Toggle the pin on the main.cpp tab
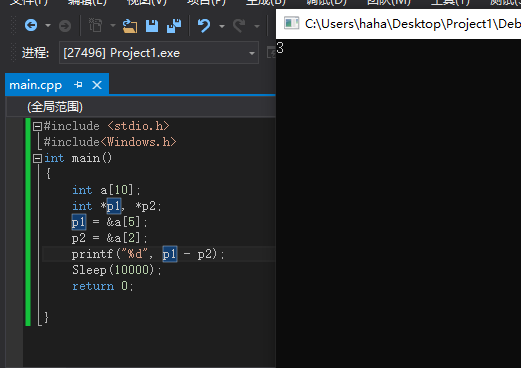The height and width of the screenshot is (368, 521). 78,85
